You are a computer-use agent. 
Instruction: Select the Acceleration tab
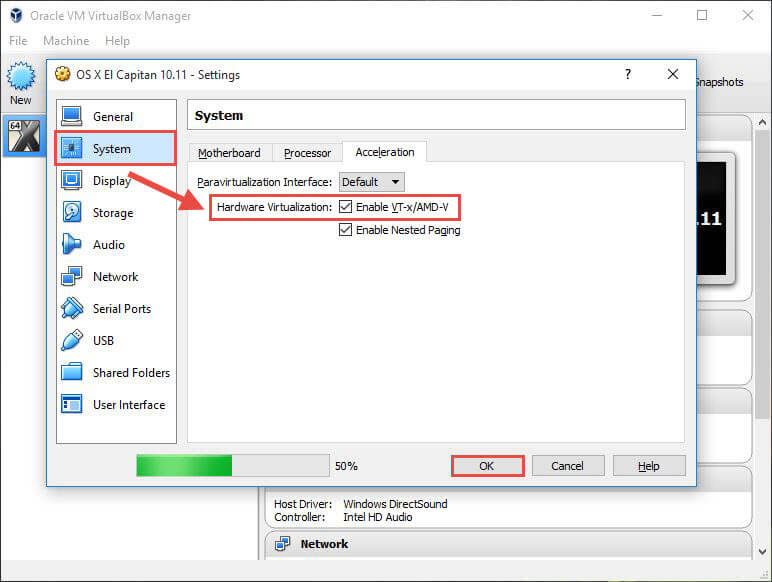pos(385,152)
